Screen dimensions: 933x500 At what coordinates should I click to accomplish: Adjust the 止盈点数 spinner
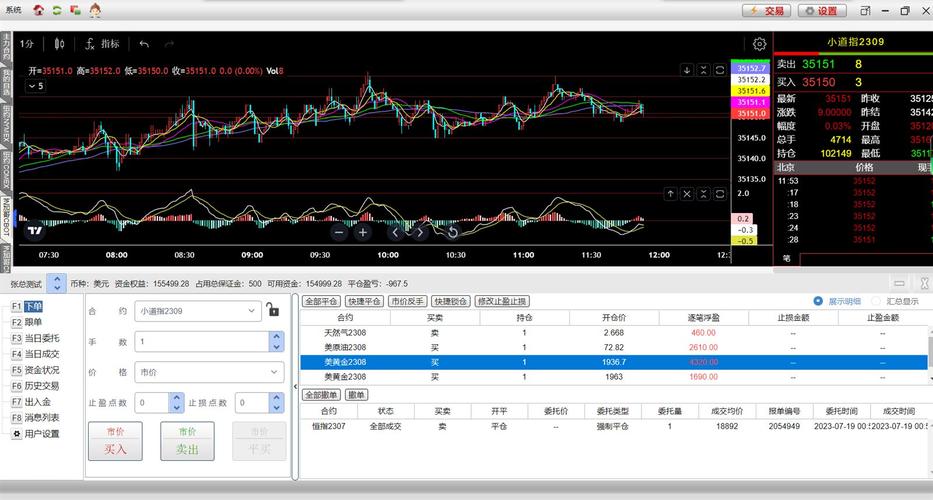tap(176, 403)
